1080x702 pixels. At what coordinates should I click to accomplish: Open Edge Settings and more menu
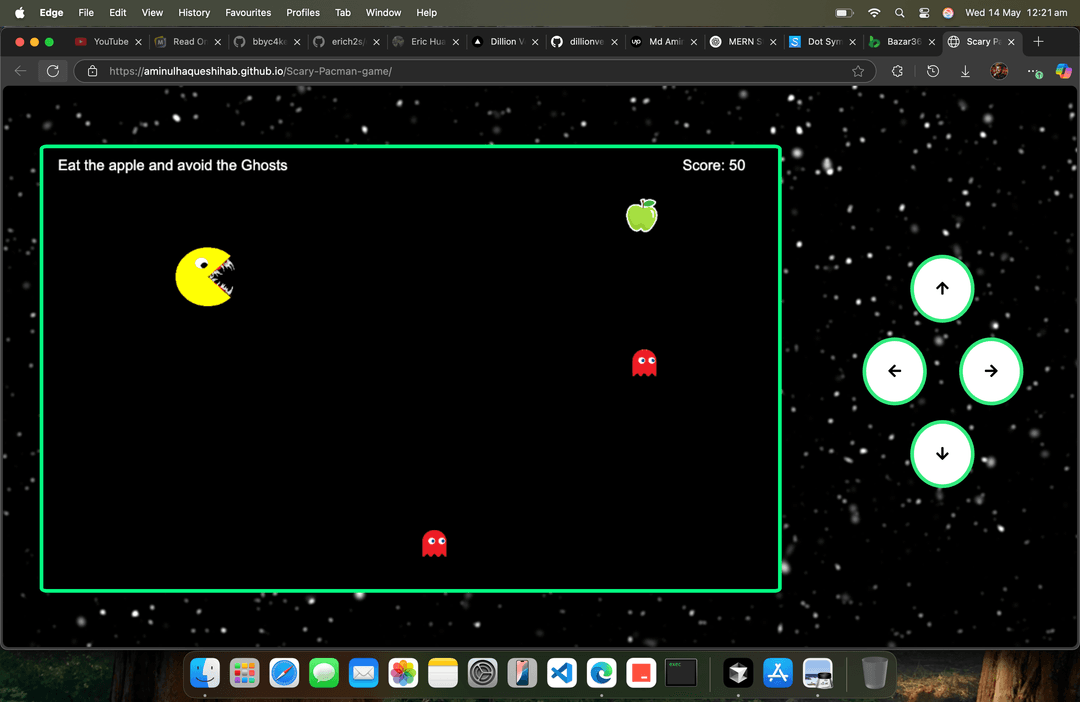click(1030, 71)
